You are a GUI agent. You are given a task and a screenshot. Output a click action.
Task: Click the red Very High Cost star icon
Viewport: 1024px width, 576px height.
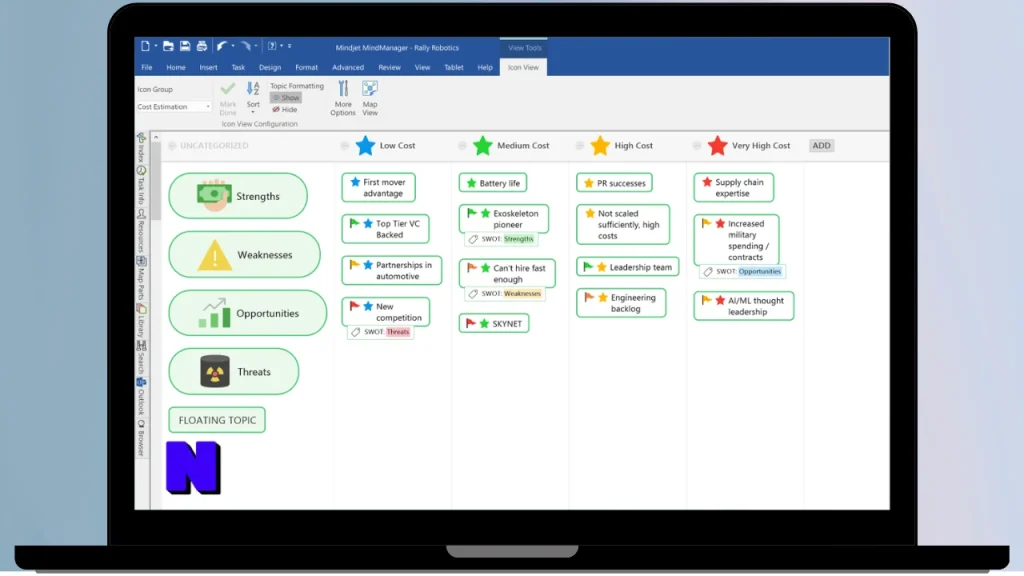[717, 146]
